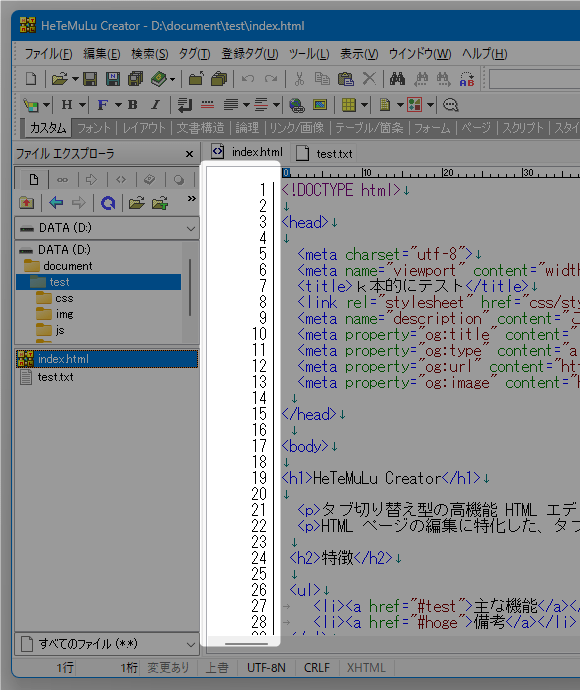
Task: Switch to the レイアウト tag tab
Action: click(x=144, y=128)
